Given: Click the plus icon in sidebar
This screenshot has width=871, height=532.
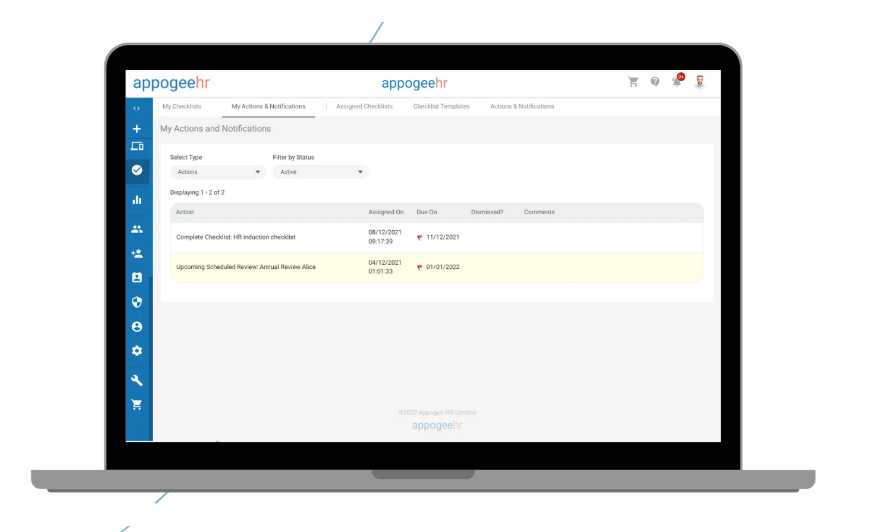Looking at the screenshot, I should point(137,129).
